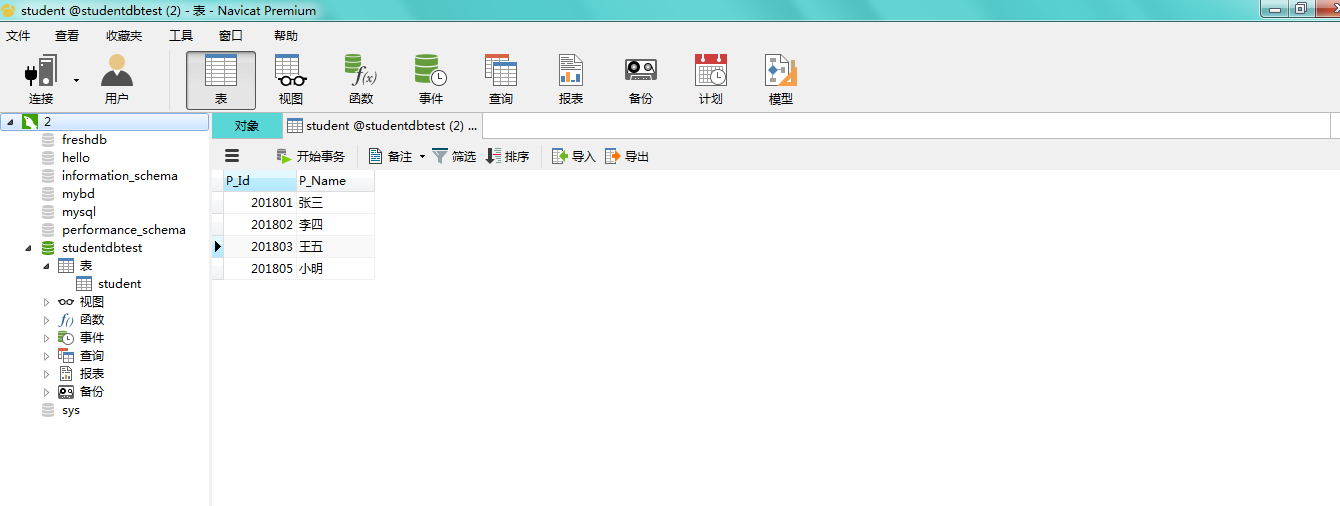Screen dimensions: 1340x506
Task: Open the 备注 dropdown arrow
Action: pos(422,156)
